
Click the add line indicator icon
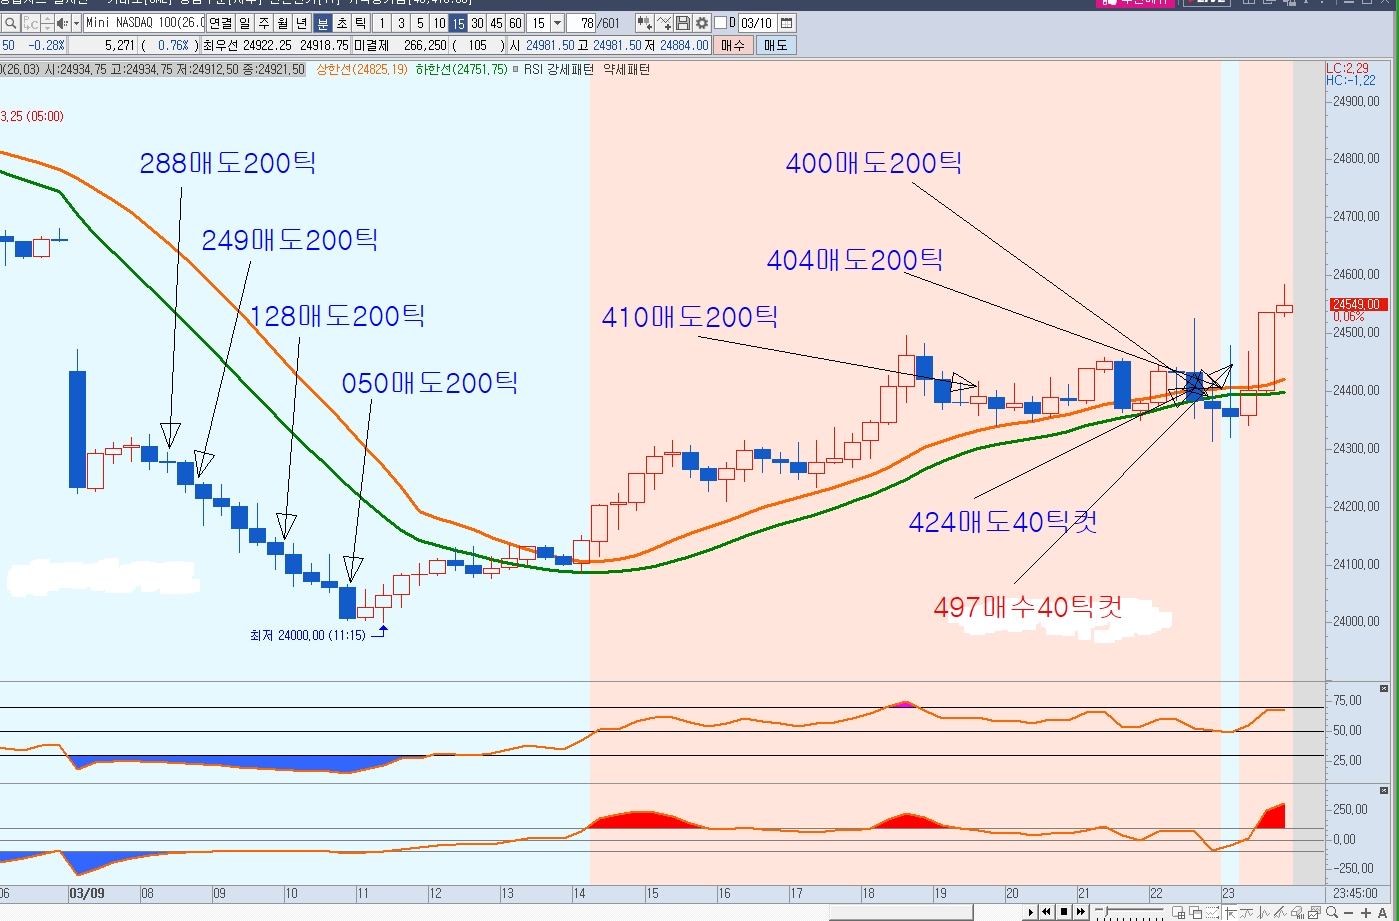click(665, 23)
